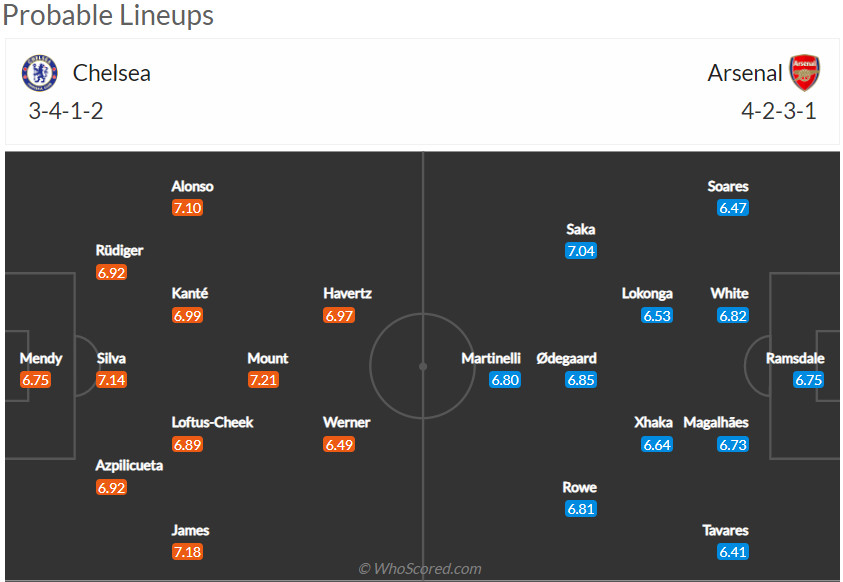This screenshot has height=582, width=843.
Task: Click Tavares's 6.41 rating badge
Action: pyautogui.click(x=733, y=552)
